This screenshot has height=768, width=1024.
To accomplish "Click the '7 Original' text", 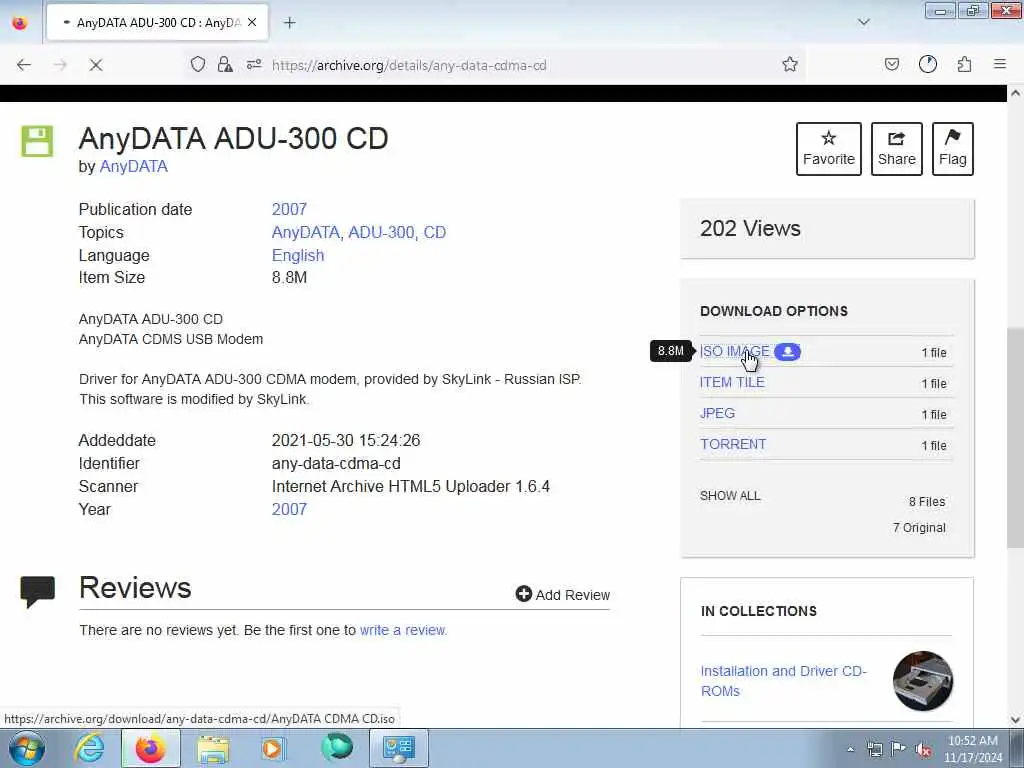I will 919,528.
